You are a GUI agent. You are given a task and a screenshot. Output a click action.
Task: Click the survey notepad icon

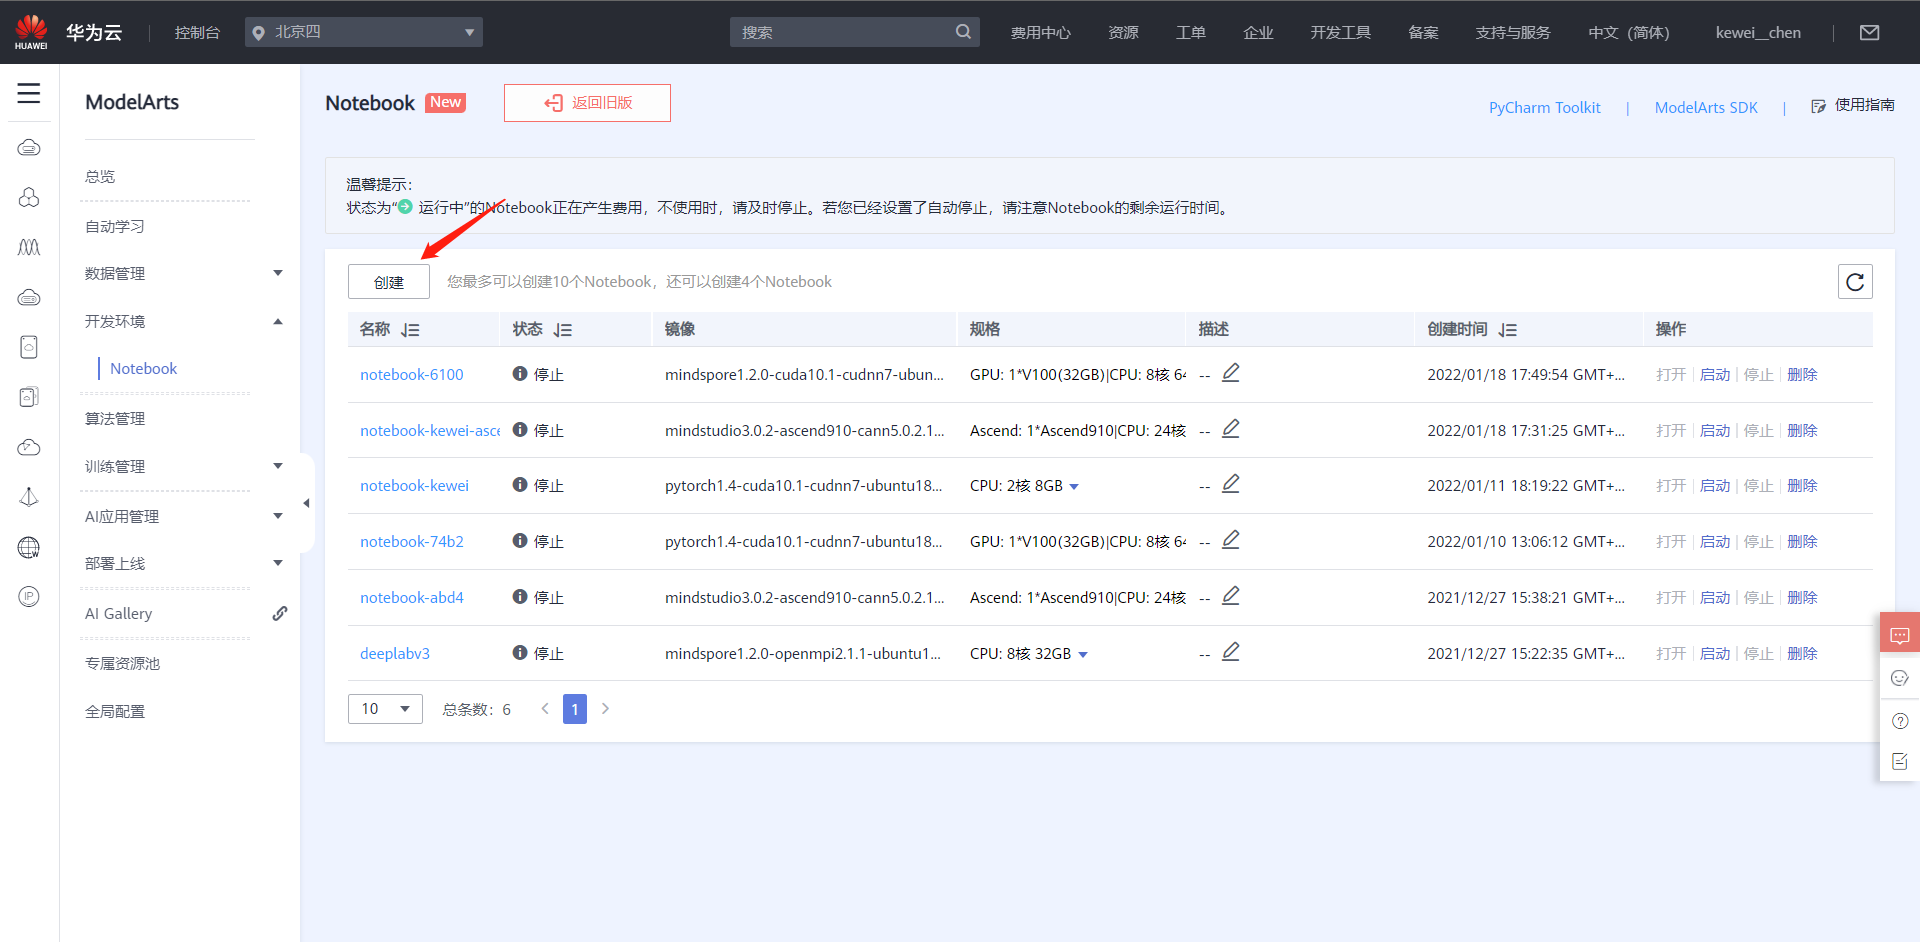tap(1900, 762)
